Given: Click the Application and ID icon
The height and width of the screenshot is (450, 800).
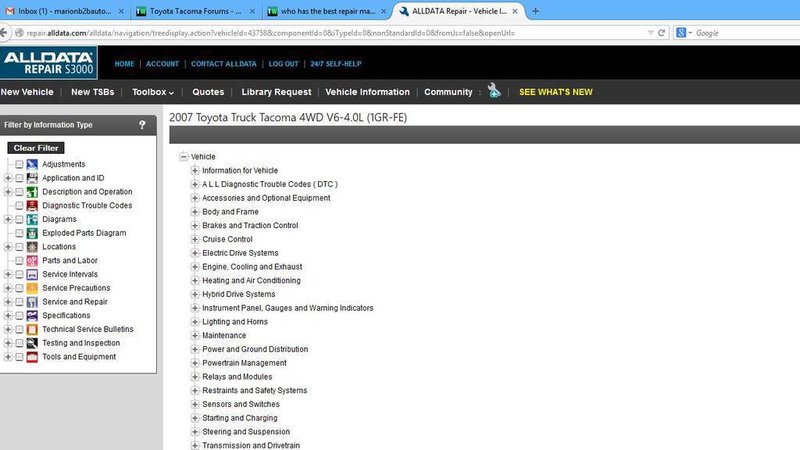Looking at the screenshot, I should click(32, 178).
